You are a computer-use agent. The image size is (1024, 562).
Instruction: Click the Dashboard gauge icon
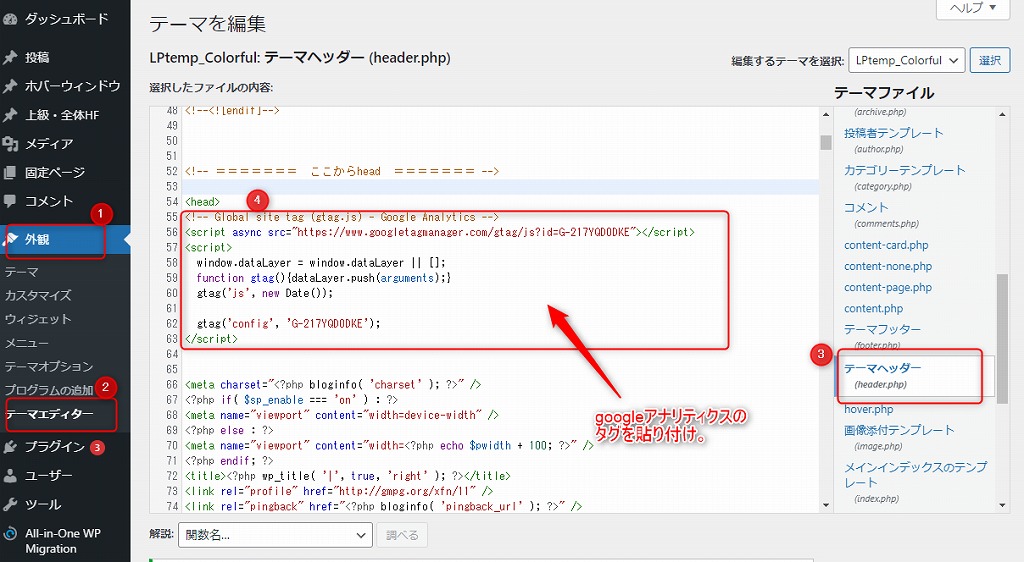(x=11, y=19)
